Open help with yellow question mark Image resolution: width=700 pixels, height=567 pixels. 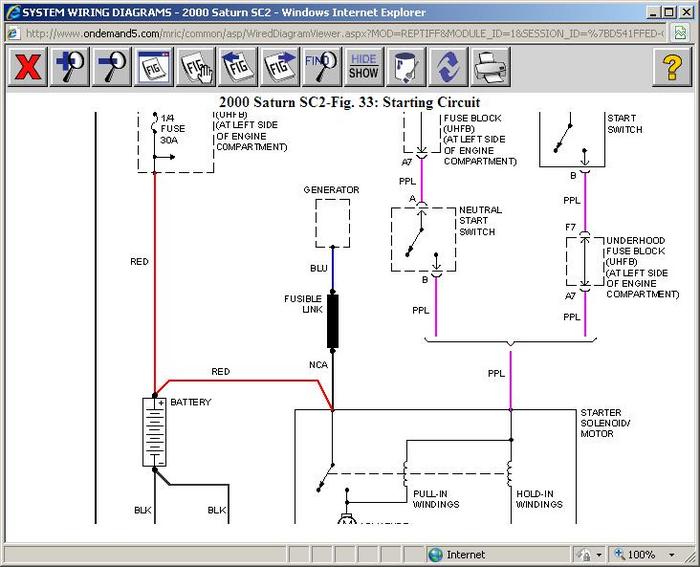click(x=672, y=67)
